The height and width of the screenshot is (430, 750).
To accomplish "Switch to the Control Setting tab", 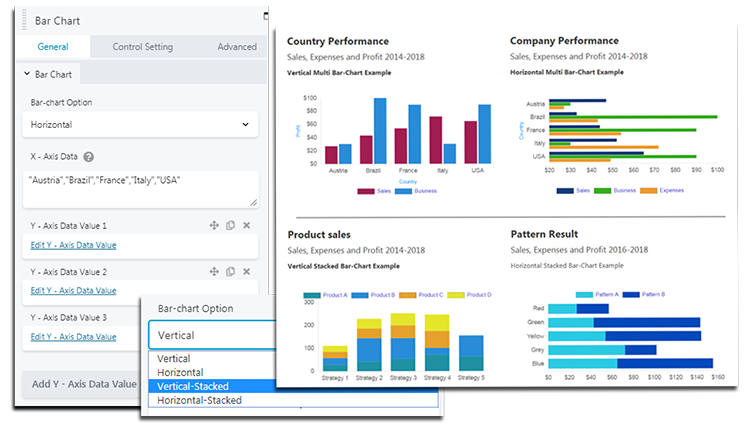I will coord(142,47).
